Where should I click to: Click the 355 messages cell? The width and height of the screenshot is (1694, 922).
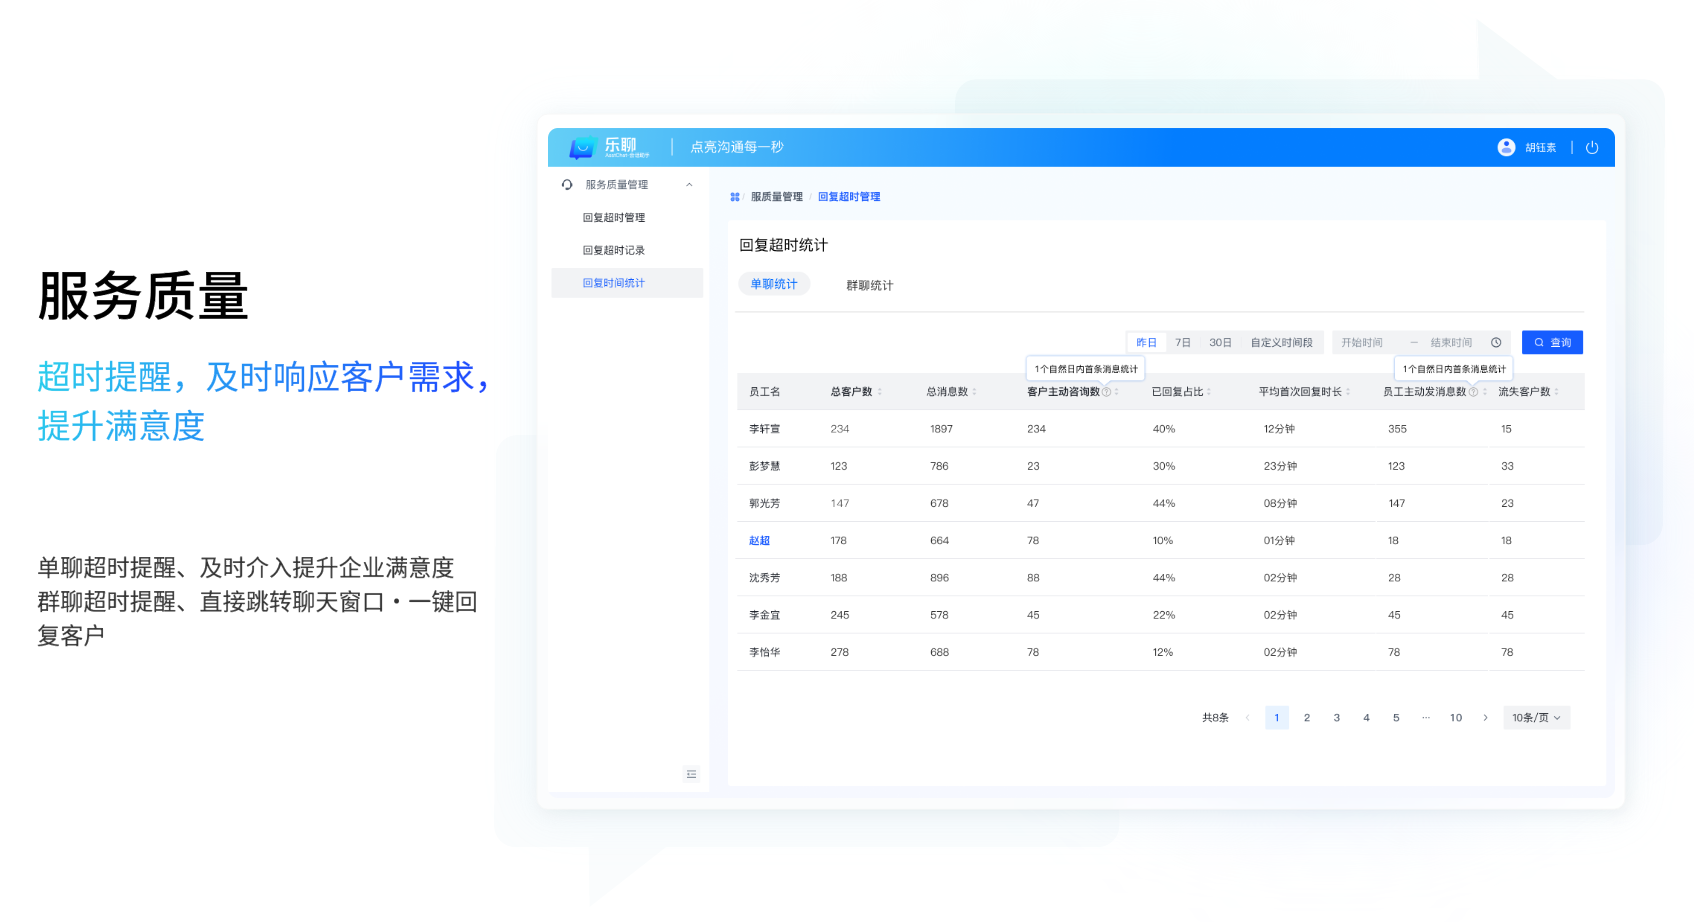[1397, 429]
